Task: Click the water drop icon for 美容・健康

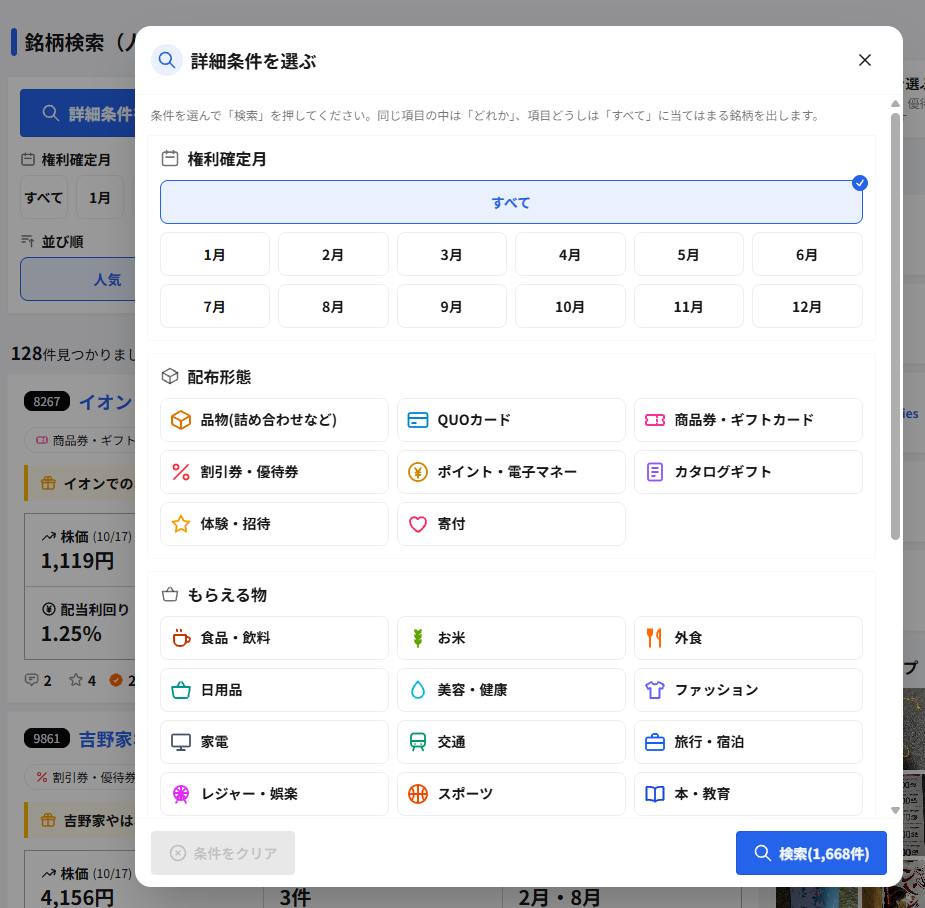Action: click(418, 690)
